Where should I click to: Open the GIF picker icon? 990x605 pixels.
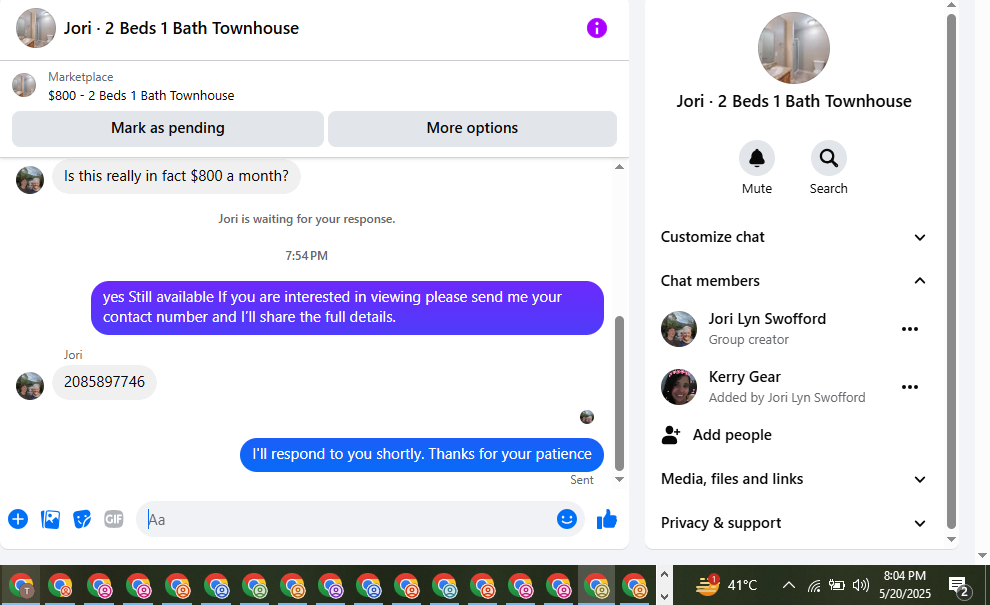114,519
